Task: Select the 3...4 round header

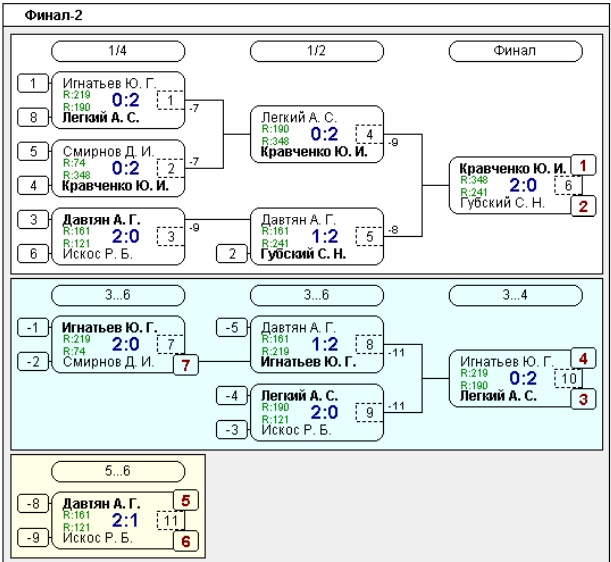Action: click(x=515, y=295)
